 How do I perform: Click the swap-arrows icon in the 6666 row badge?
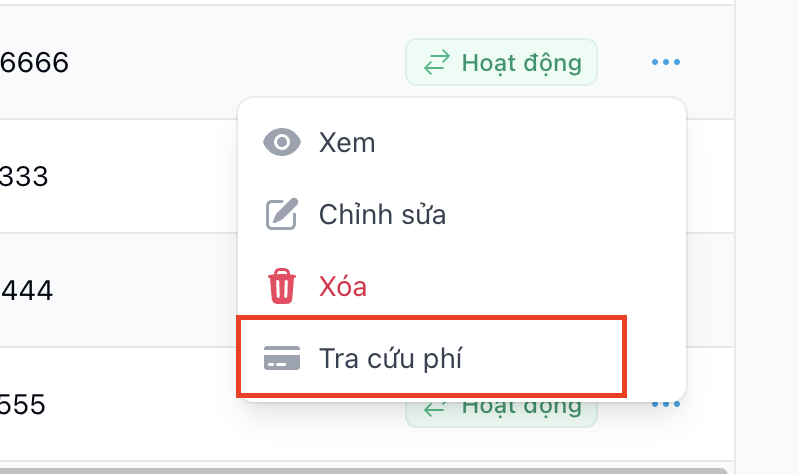[437, 63]
